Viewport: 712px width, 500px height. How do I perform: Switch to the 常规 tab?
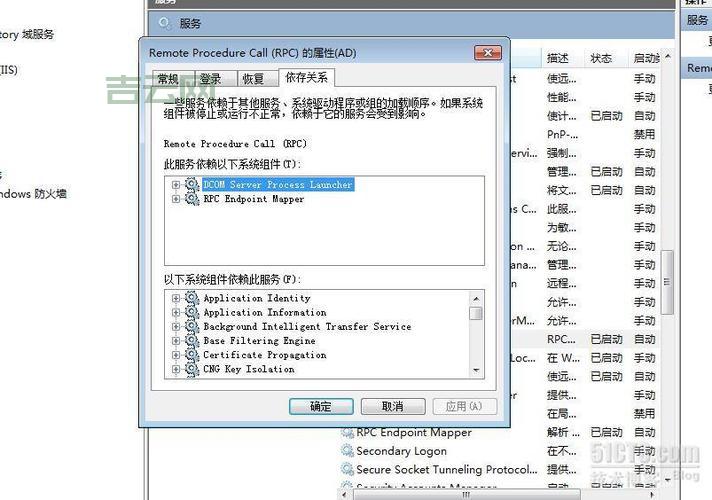(x=173, y=79)
